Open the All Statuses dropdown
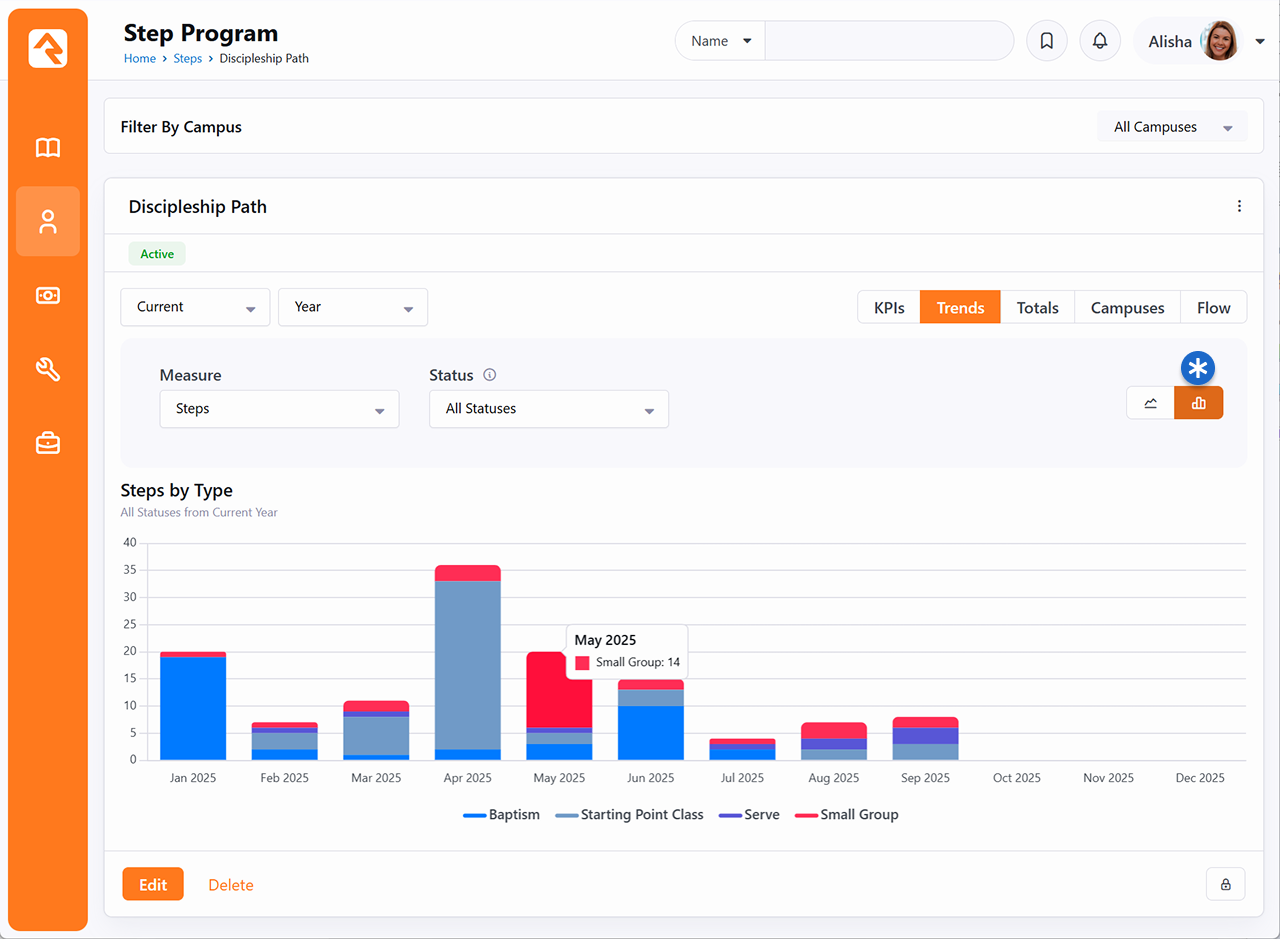This screenshot has height=939, width=1280. click(x=548, y=409)
